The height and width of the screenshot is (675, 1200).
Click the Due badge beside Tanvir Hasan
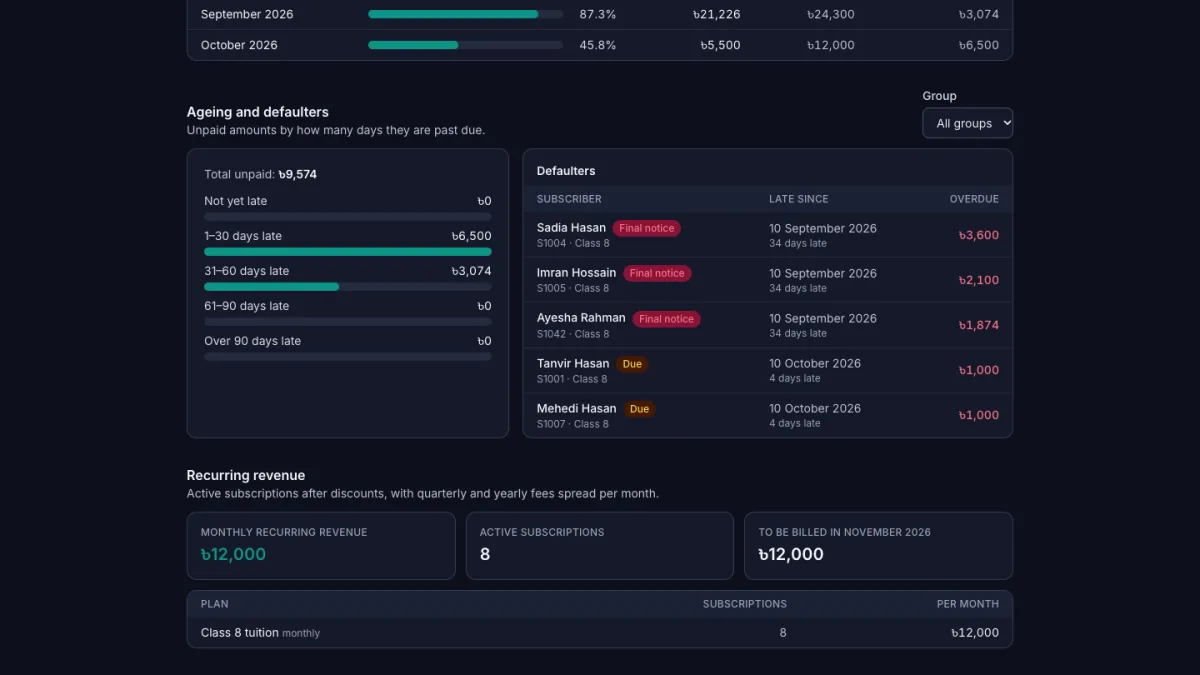tap(632, 364)
